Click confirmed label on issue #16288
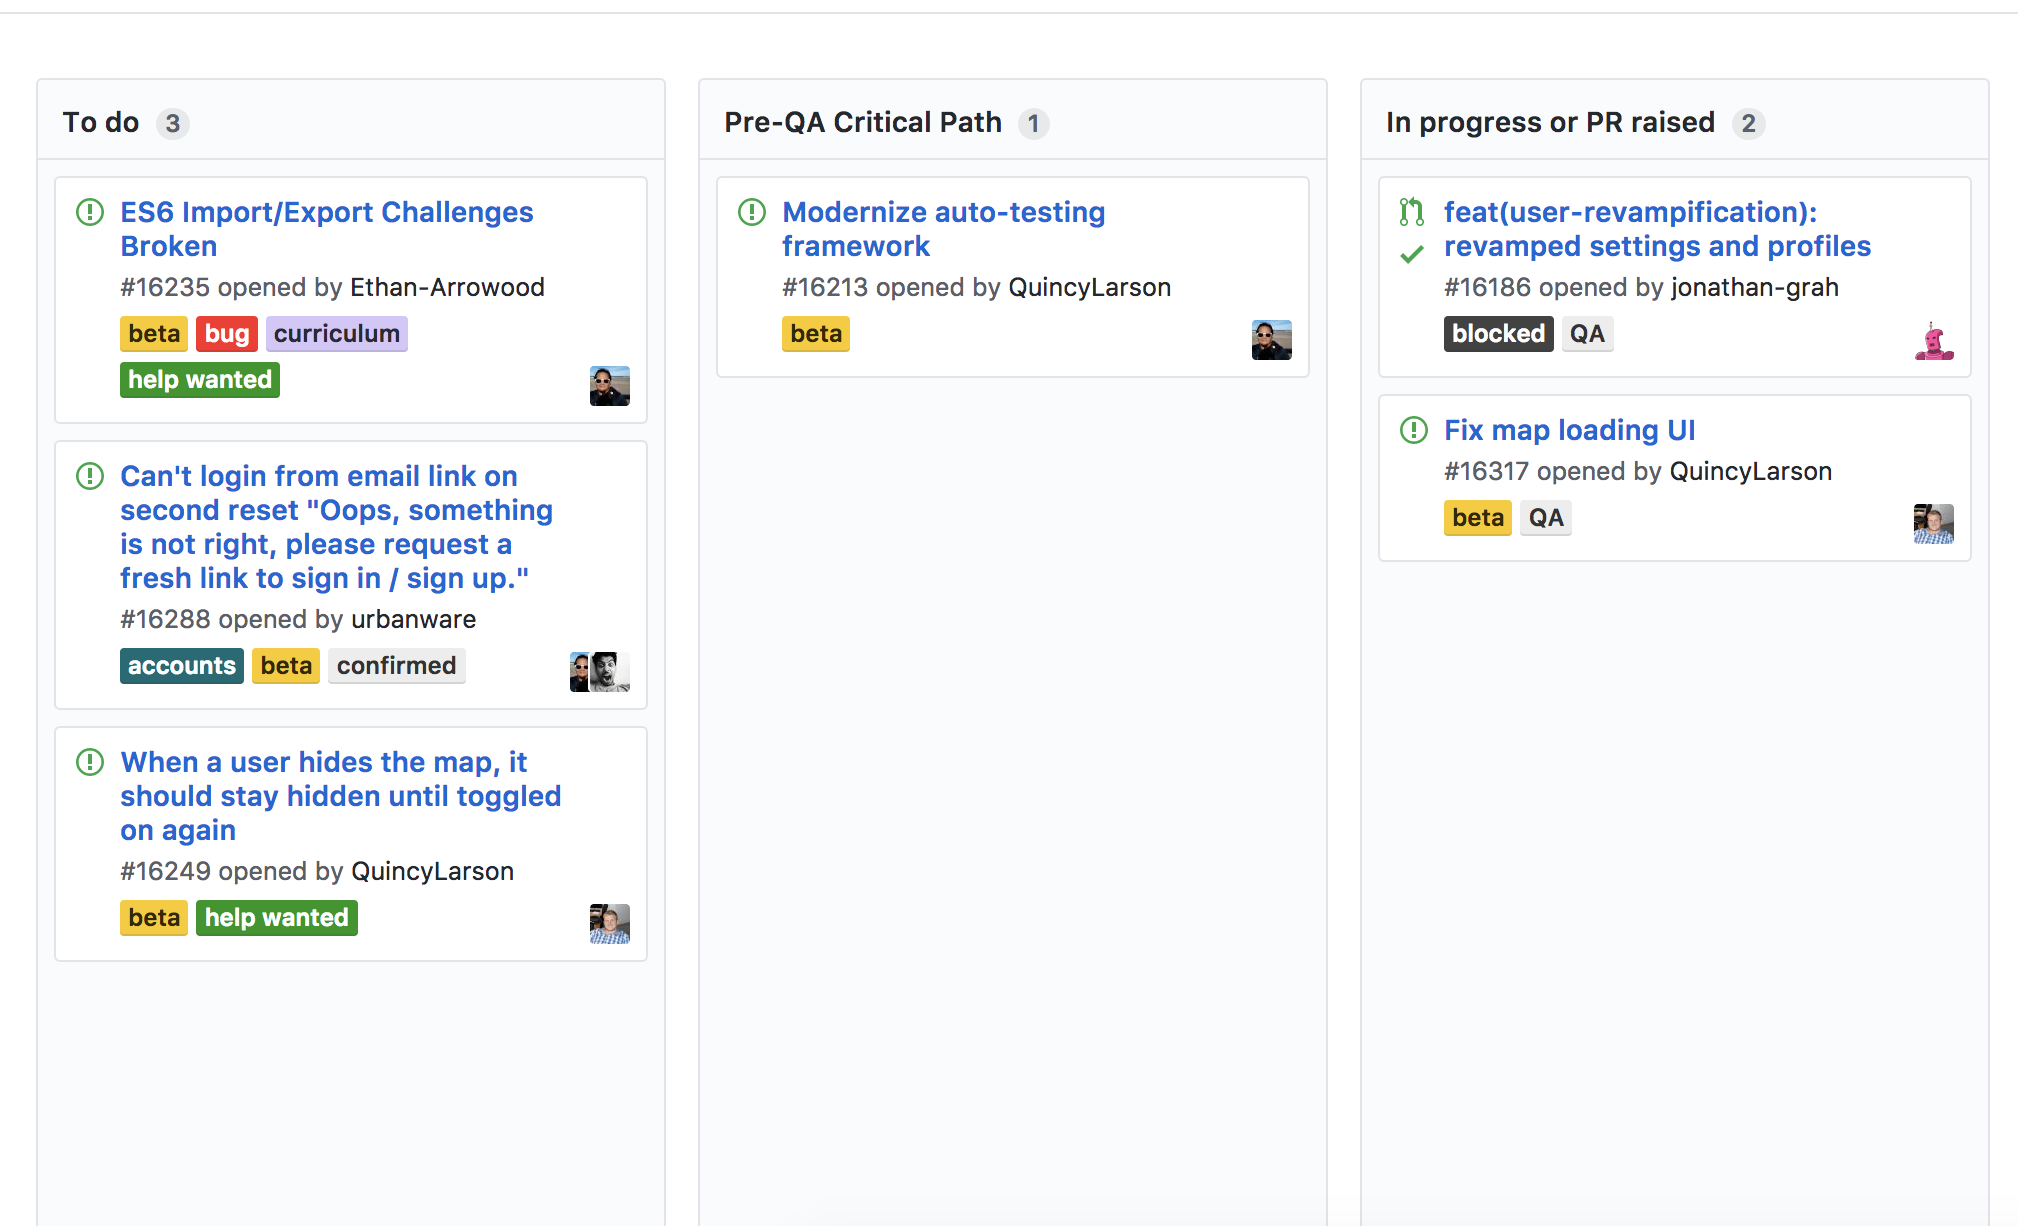The width and height of the screenshot is (2018, 1226). pyautogui.click(x=396, y=666)
